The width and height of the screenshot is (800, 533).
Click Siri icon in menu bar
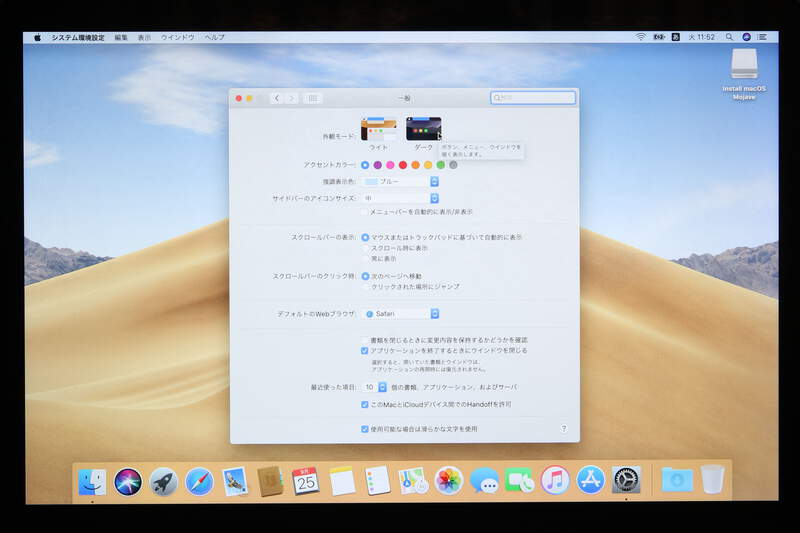tap(746, 37)
